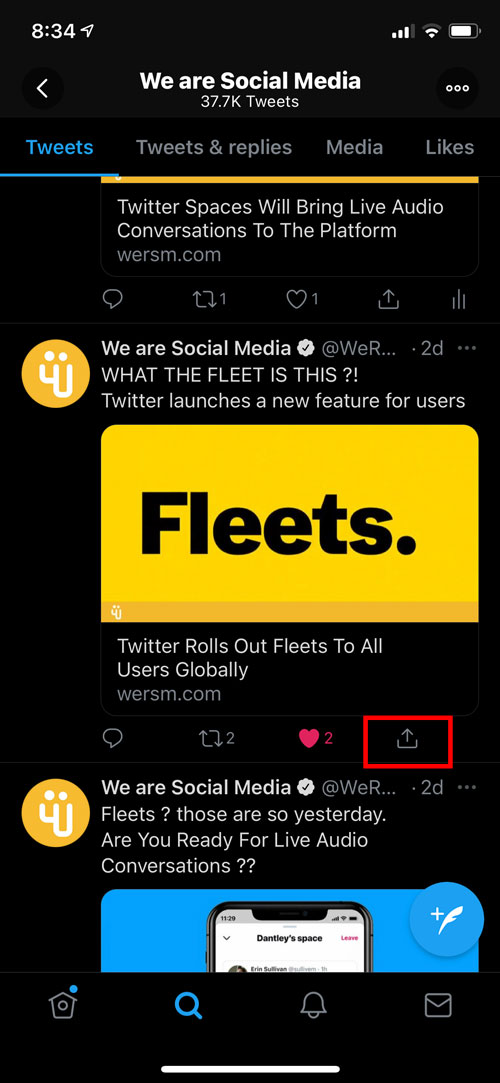Open Notifications bell in bottom bar

[314, 1006]
